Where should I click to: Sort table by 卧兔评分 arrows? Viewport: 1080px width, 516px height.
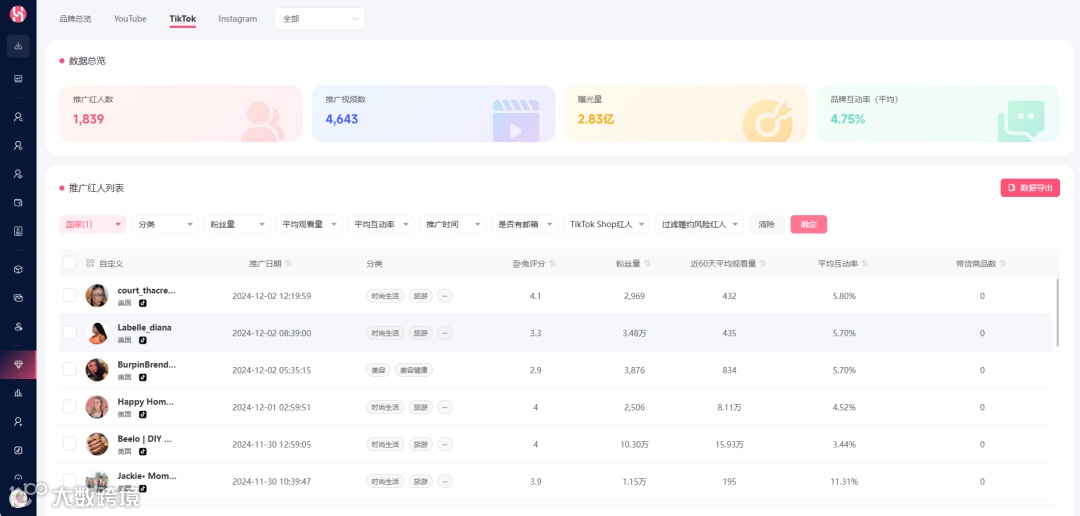[552, 263]
